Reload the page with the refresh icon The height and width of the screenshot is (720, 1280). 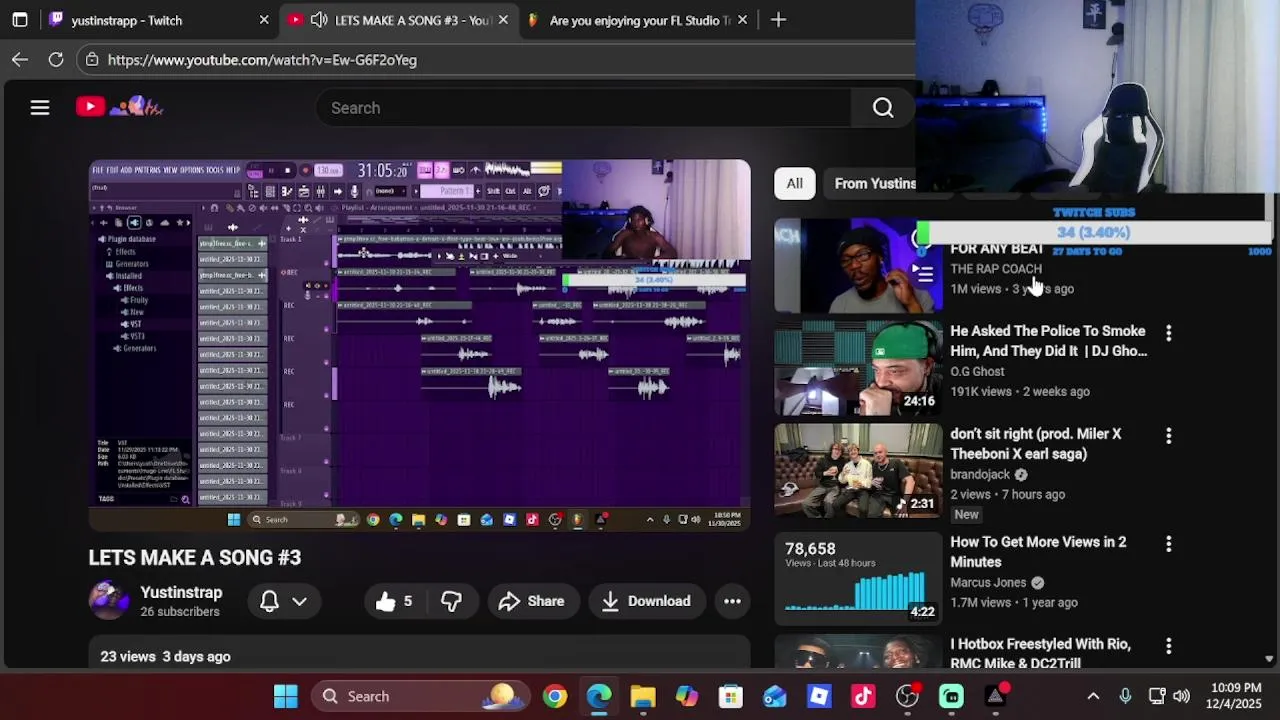pos(56,60)
